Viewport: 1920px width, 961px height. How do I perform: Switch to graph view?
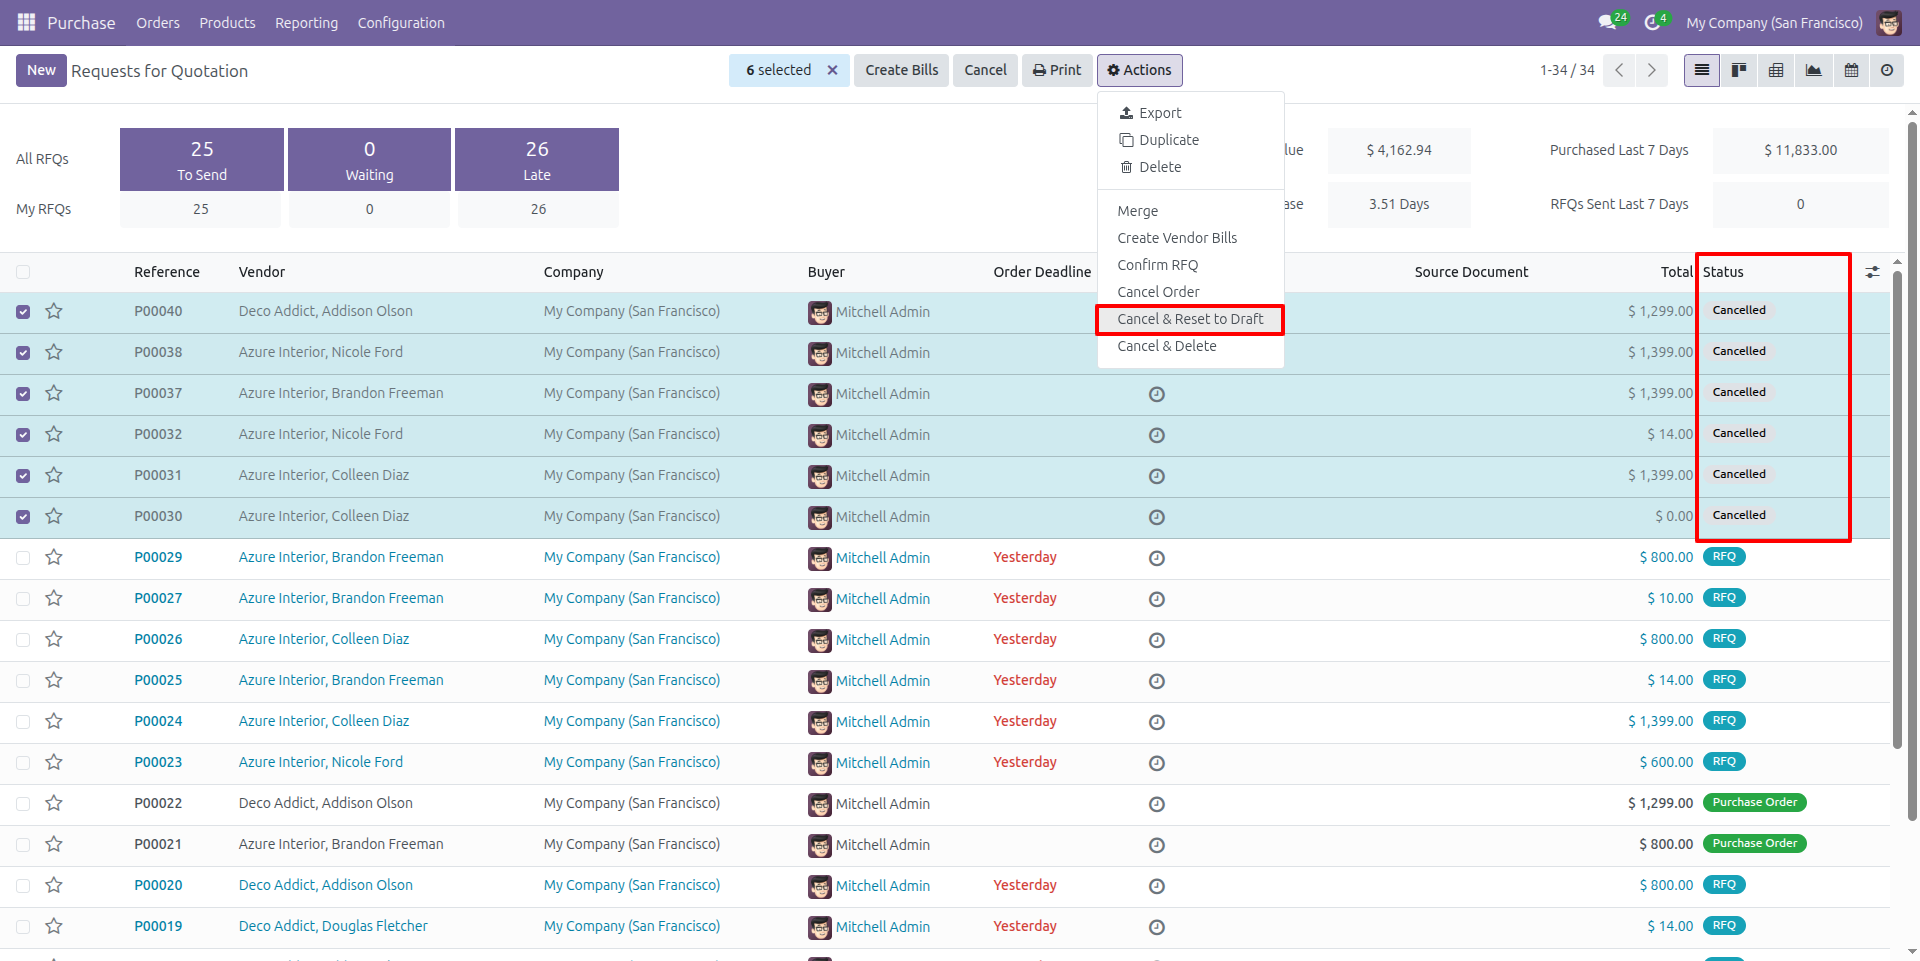pyautogui.click(x=1813, y=70)
